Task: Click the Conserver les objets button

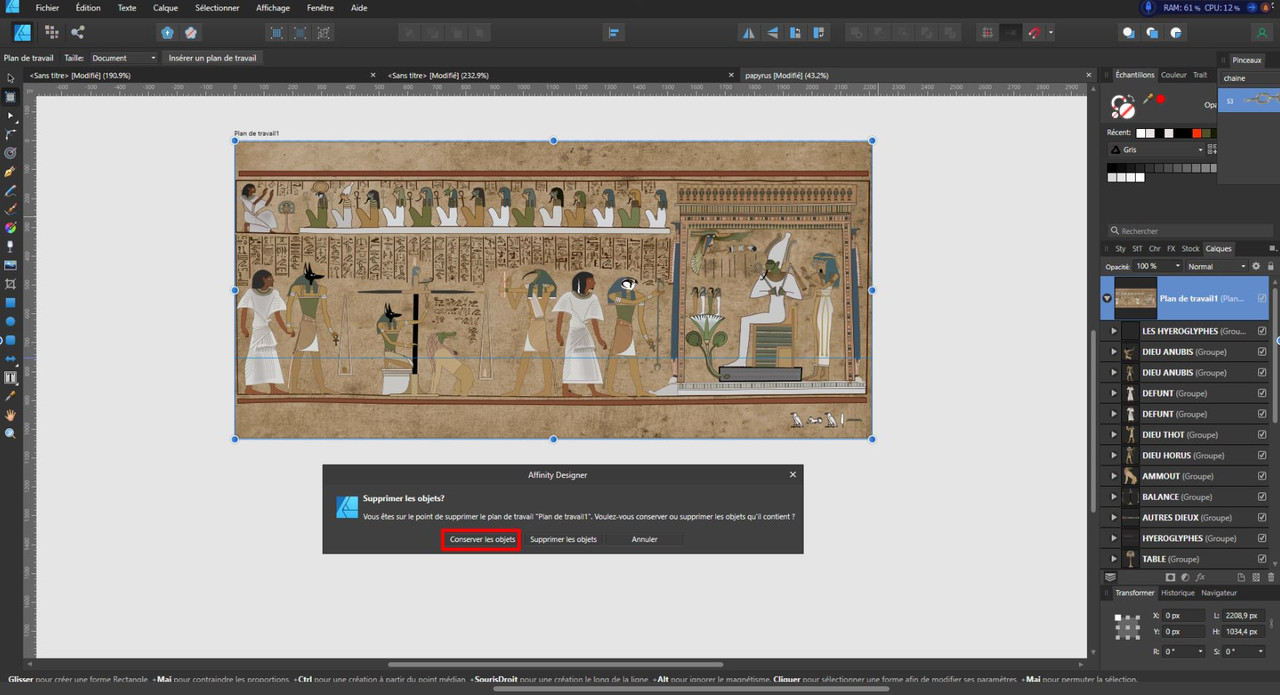Action: 482,539
